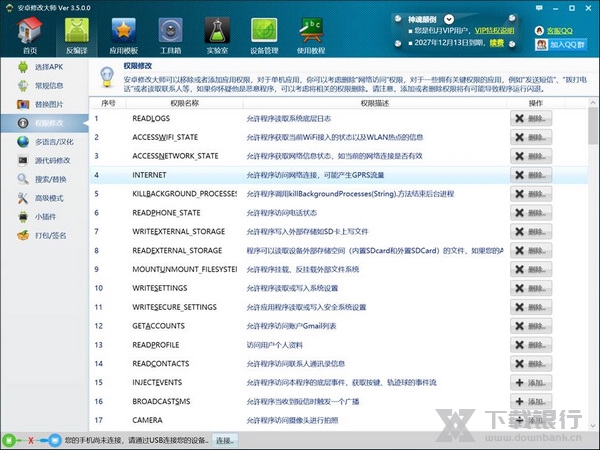This screenshot has height=450, width=600.
Task: Open 常规信息 in the sidebar
Action: tap(44, 86)
